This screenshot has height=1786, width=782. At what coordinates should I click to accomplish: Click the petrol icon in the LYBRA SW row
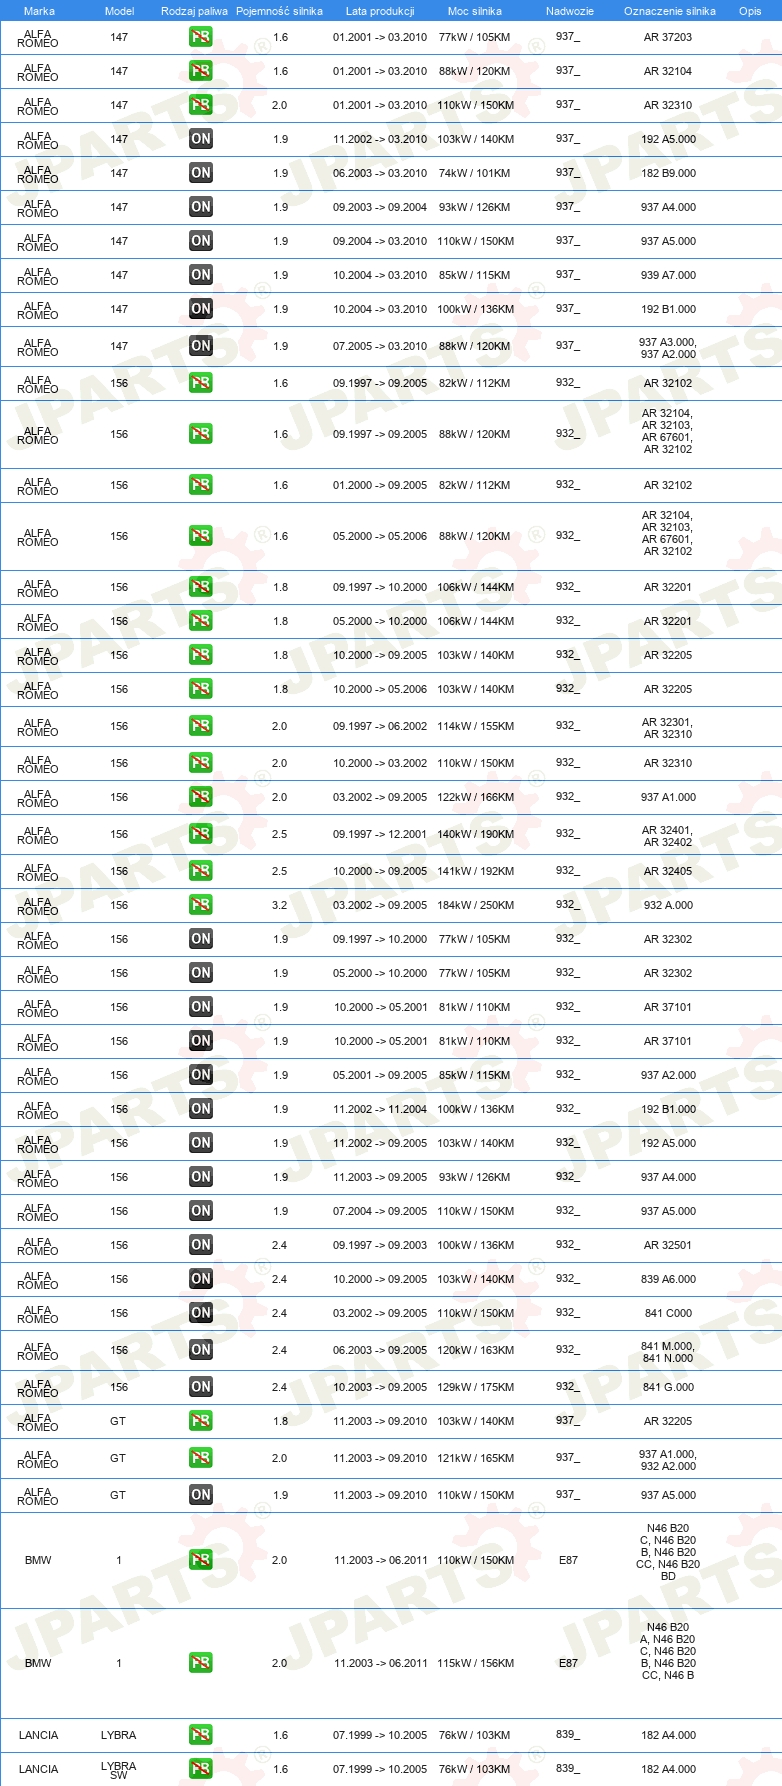point(200,1769)
